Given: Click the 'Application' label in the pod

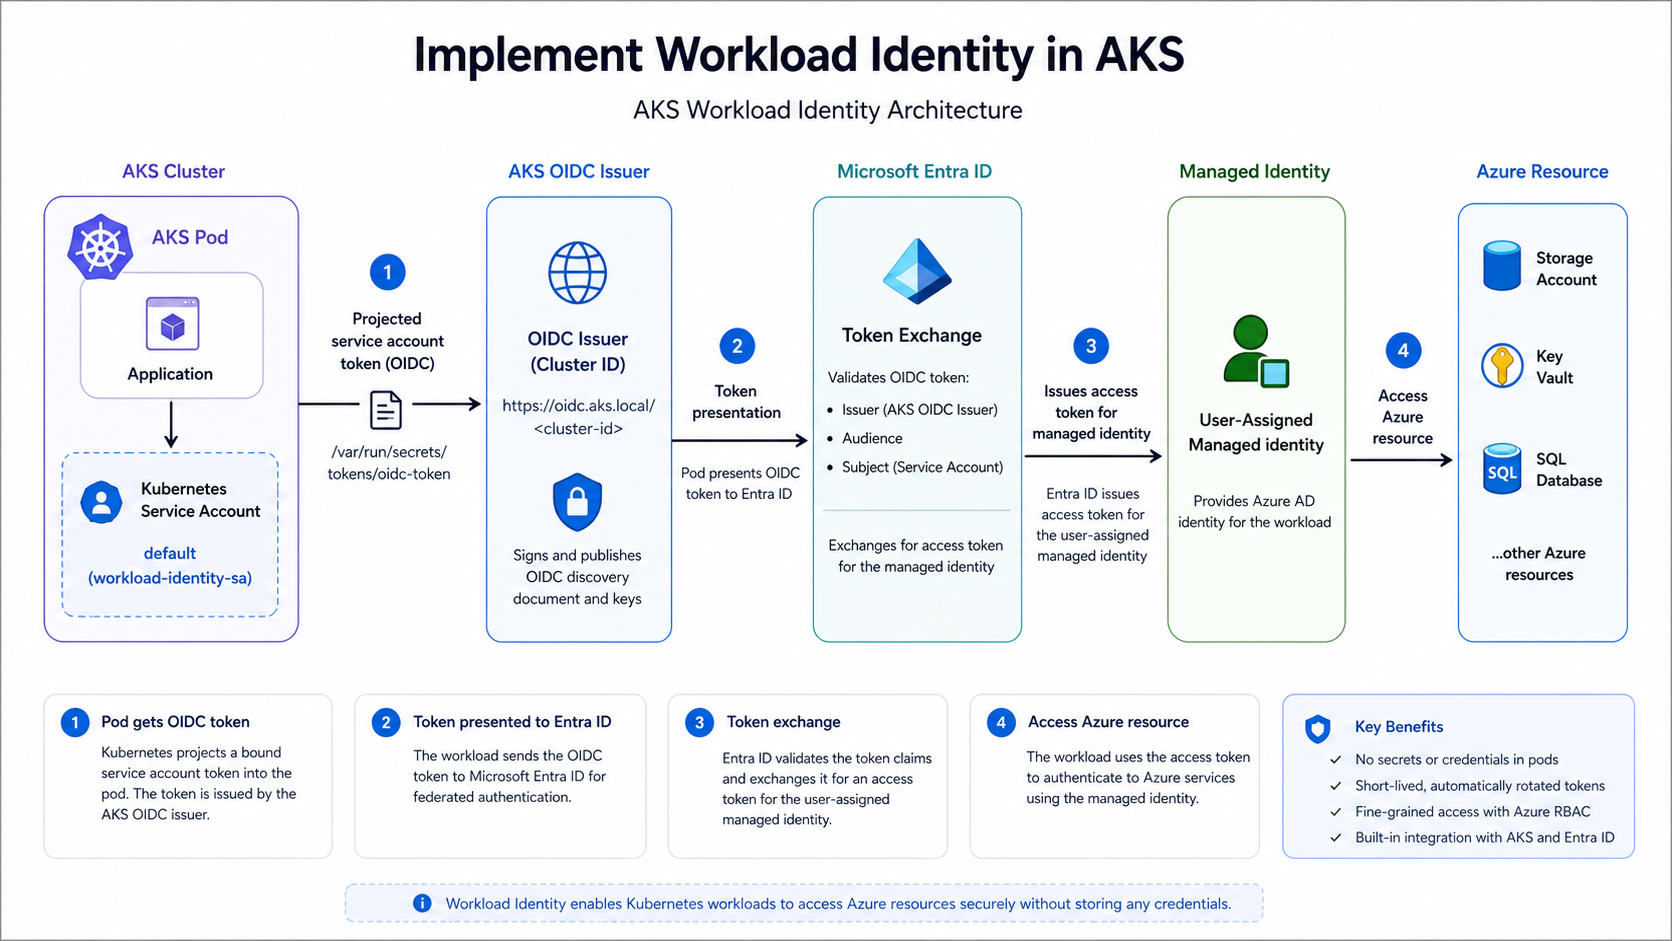Looking at the screenshot, I should tap(170, 374).
